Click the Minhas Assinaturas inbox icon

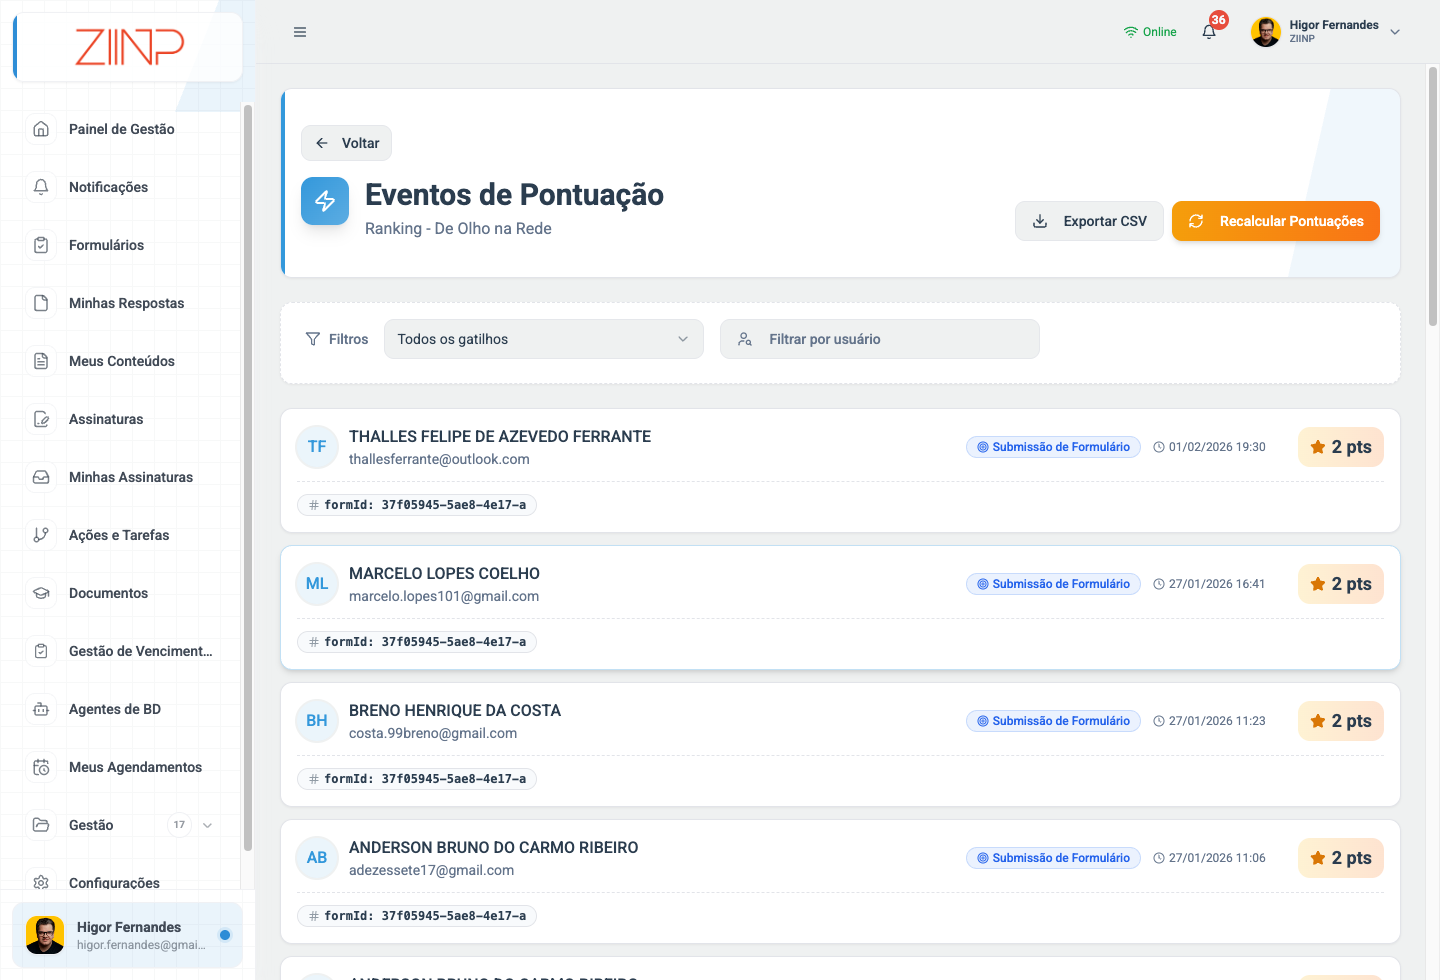point(41,477)
